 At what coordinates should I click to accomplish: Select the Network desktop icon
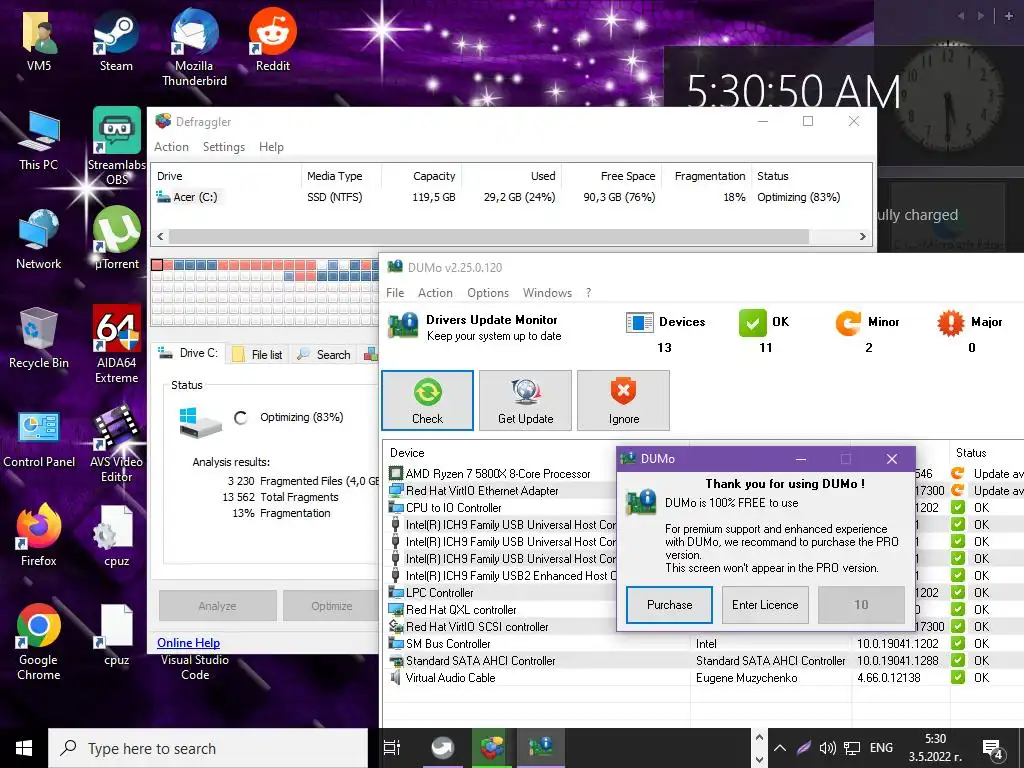pos(39,240)
